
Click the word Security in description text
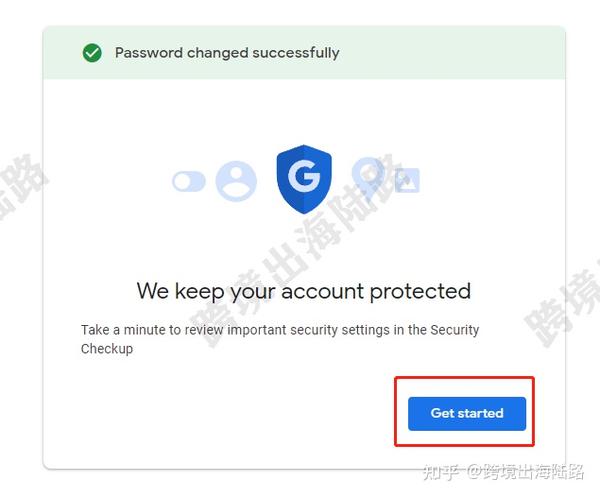(x=455, y=330)
